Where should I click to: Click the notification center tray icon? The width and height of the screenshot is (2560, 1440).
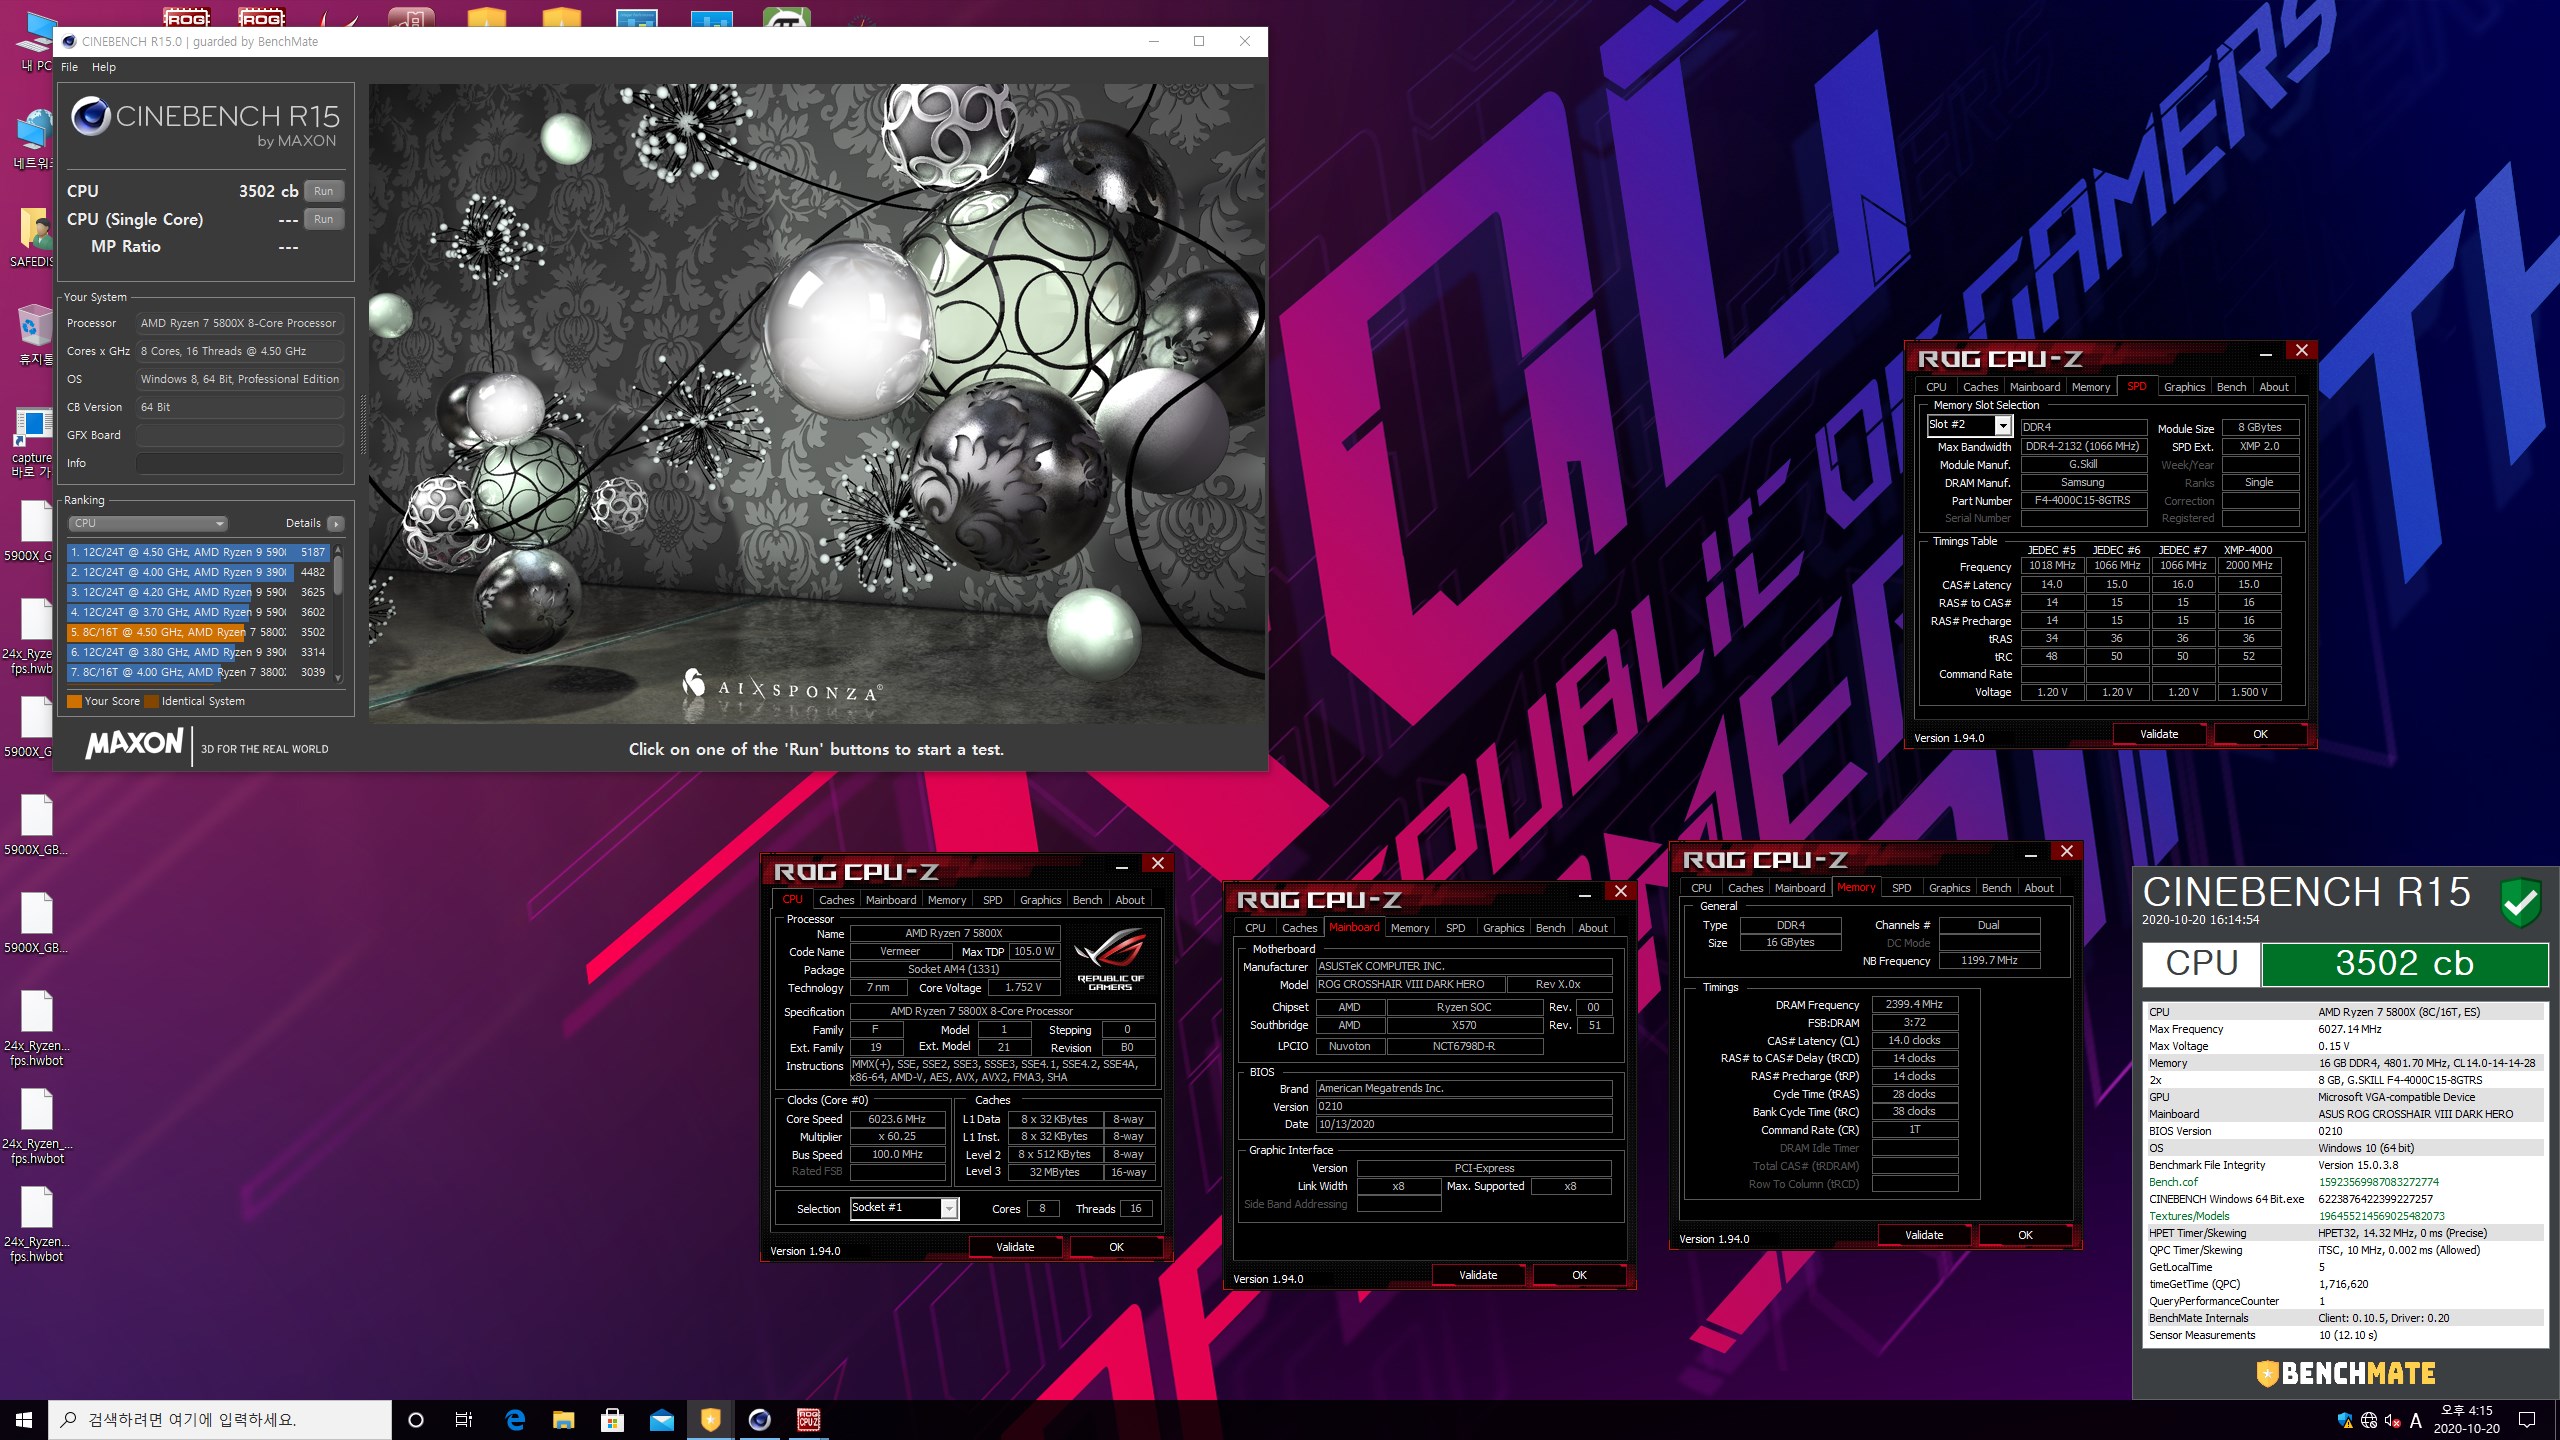(2527, 1419)
